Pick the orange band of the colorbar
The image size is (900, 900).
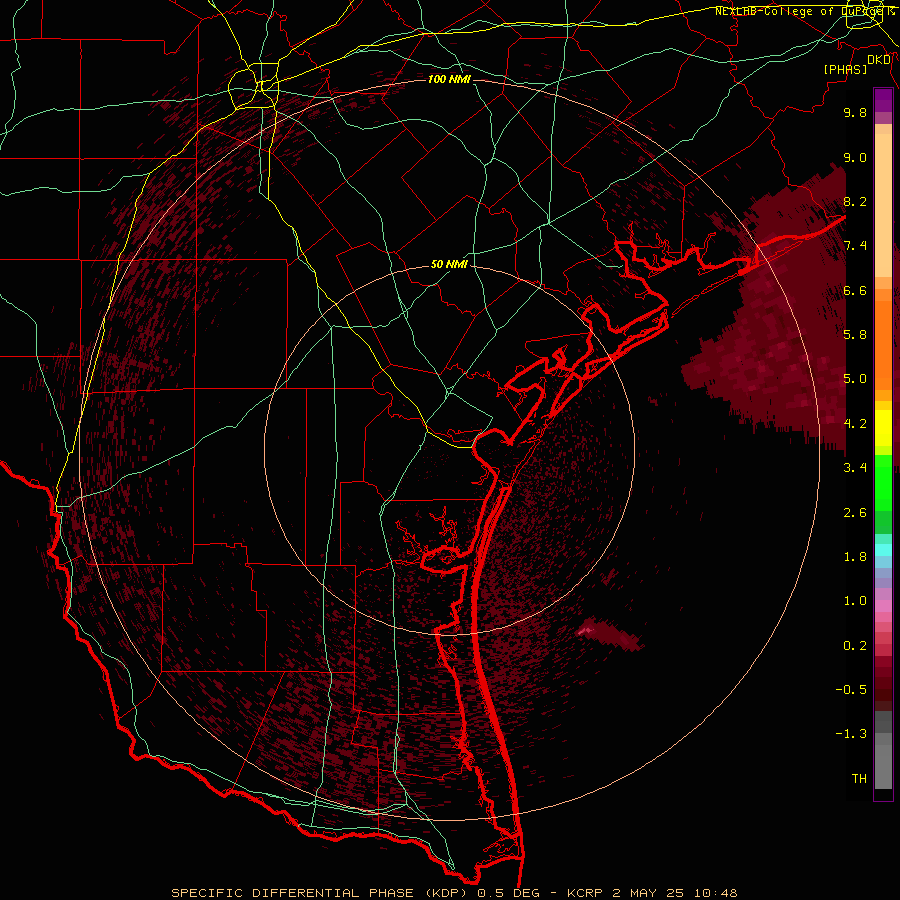point(883,344)
